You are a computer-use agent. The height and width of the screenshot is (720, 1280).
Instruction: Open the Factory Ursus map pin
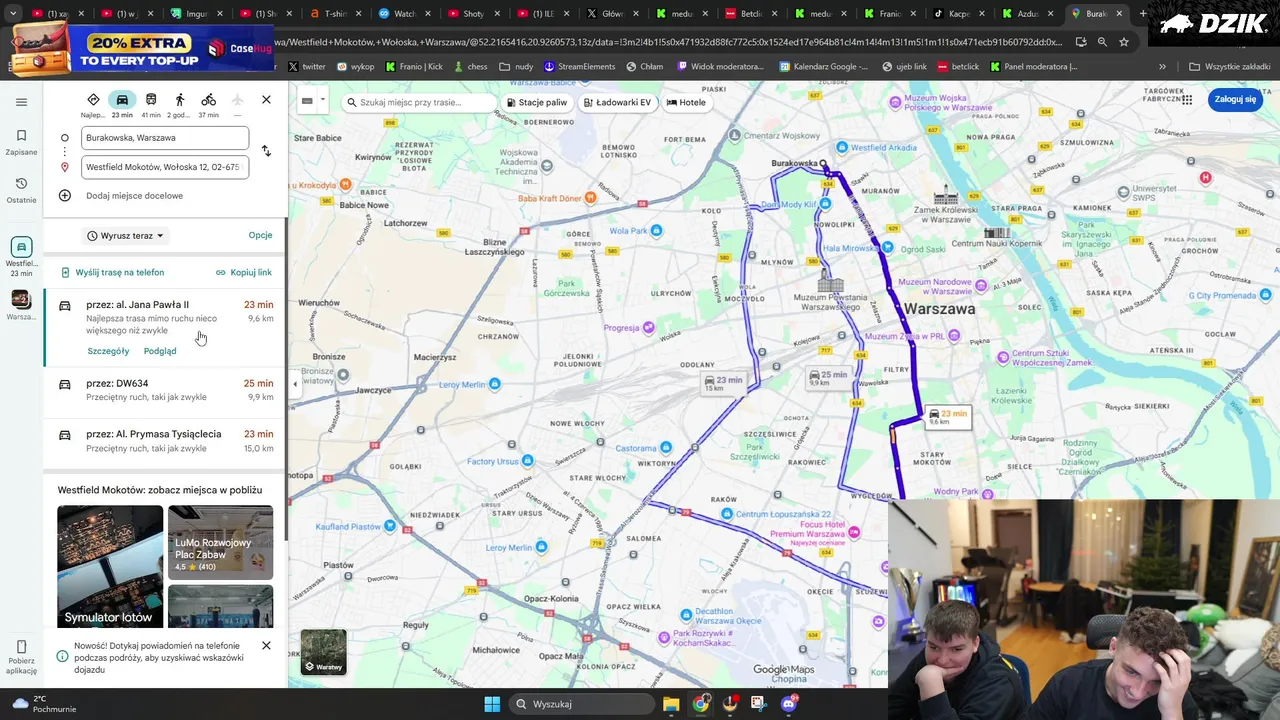pyautogui.click(x=527, y=461)
